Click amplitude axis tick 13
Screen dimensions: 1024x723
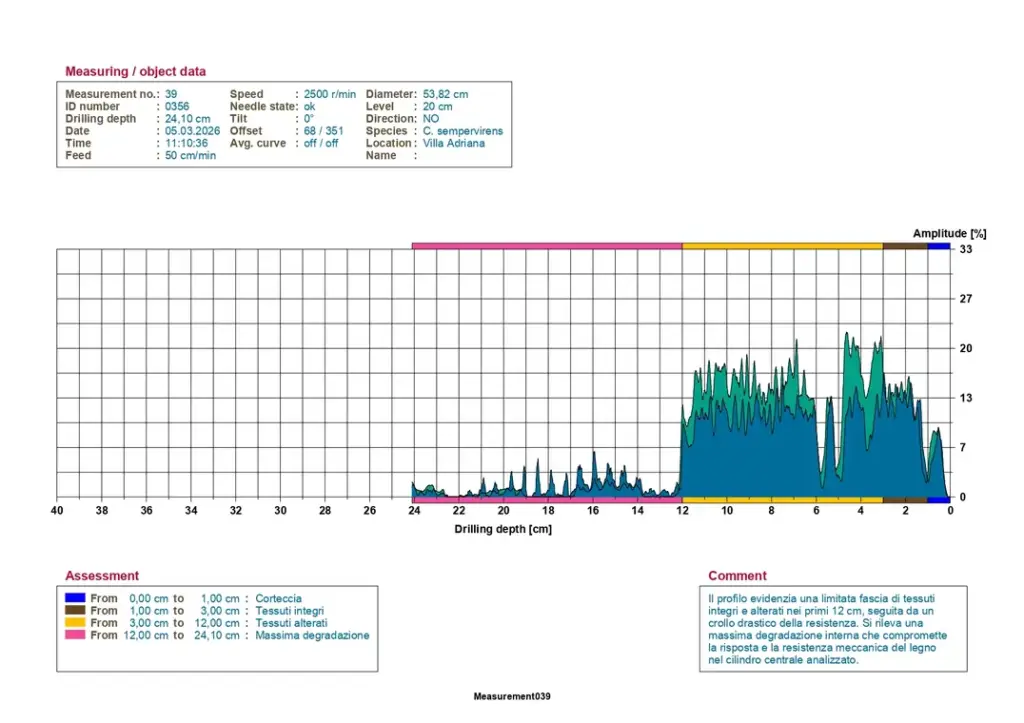965,398
